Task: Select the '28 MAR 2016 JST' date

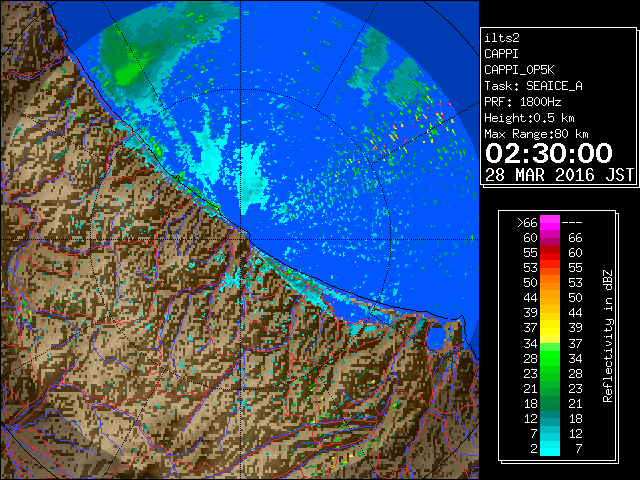Action: pos(559,175)
